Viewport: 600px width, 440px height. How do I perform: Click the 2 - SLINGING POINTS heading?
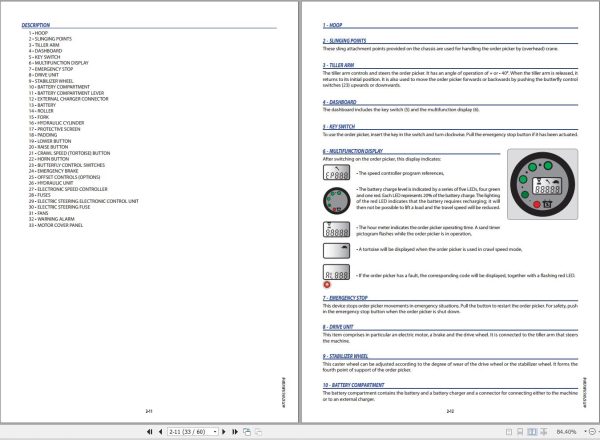point(344,41)
